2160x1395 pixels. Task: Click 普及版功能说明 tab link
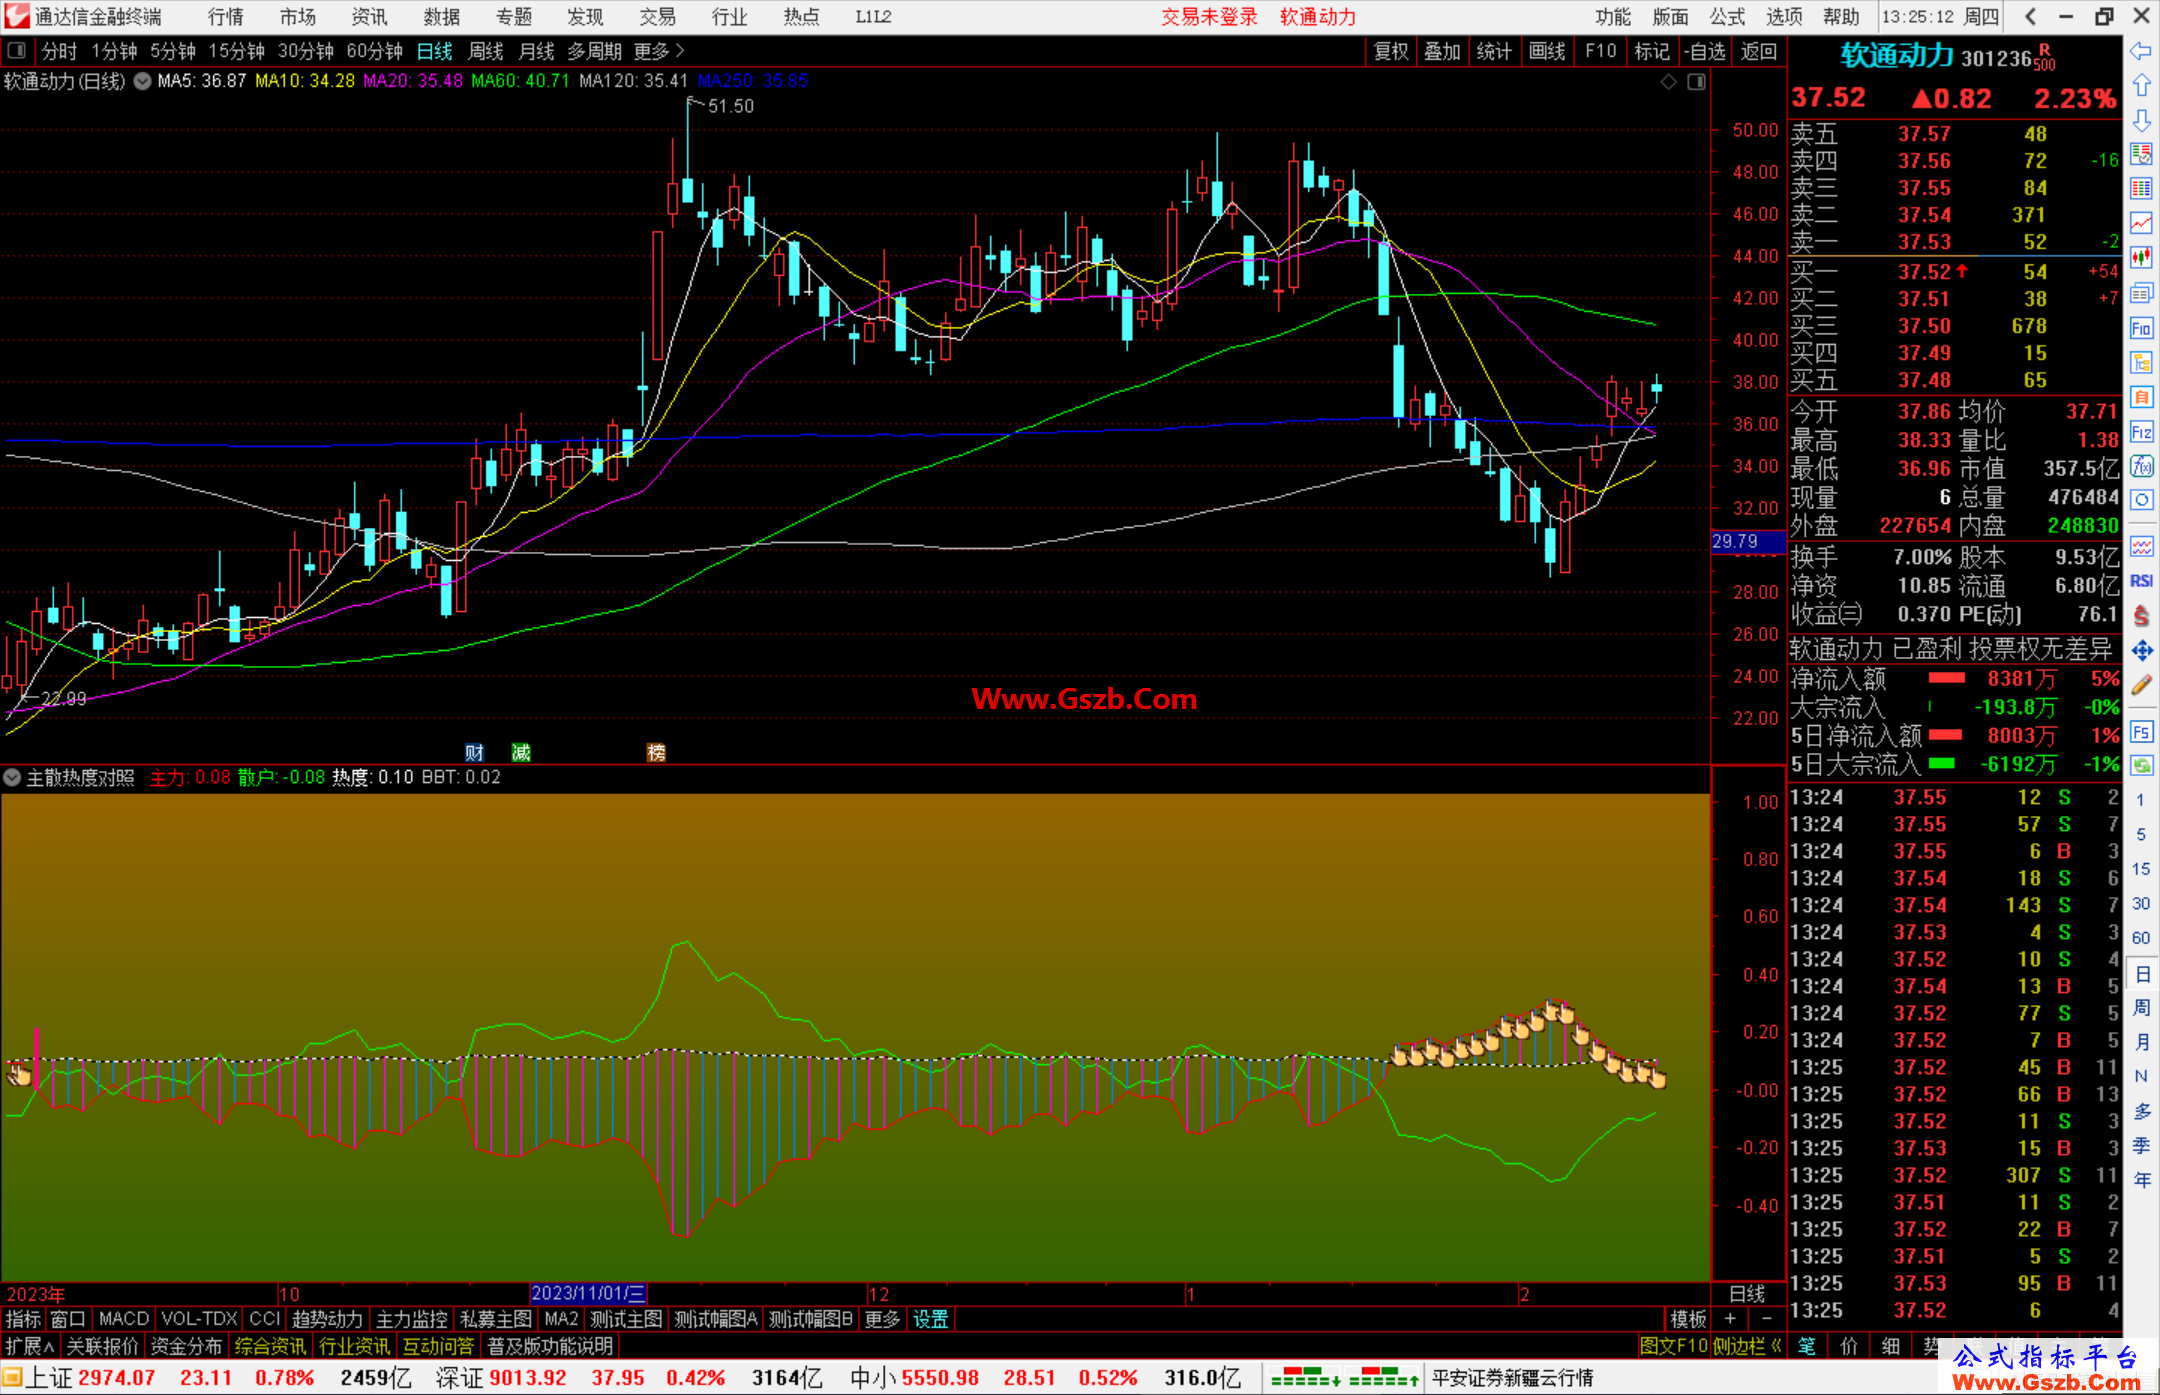(x=550, y=1346)
